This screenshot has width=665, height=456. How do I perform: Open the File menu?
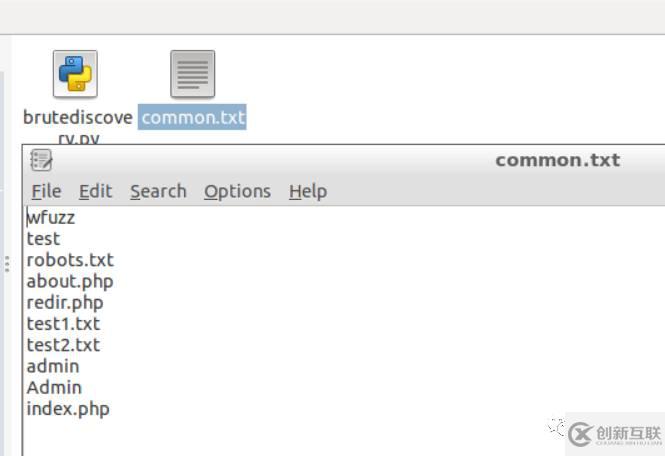47,191
